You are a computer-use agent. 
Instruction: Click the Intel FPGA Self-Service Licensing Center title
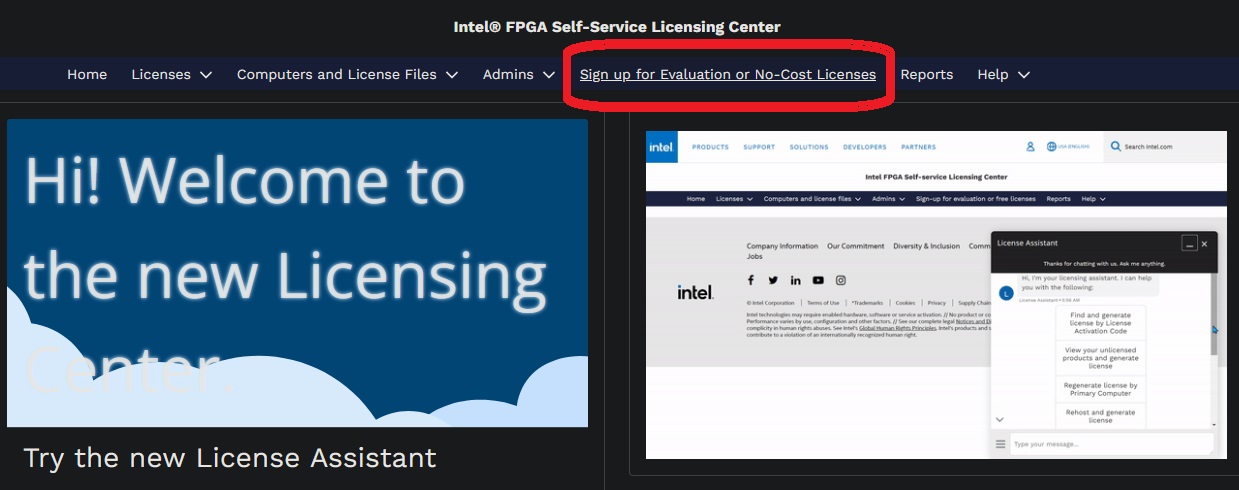click(x=617, y=27)
